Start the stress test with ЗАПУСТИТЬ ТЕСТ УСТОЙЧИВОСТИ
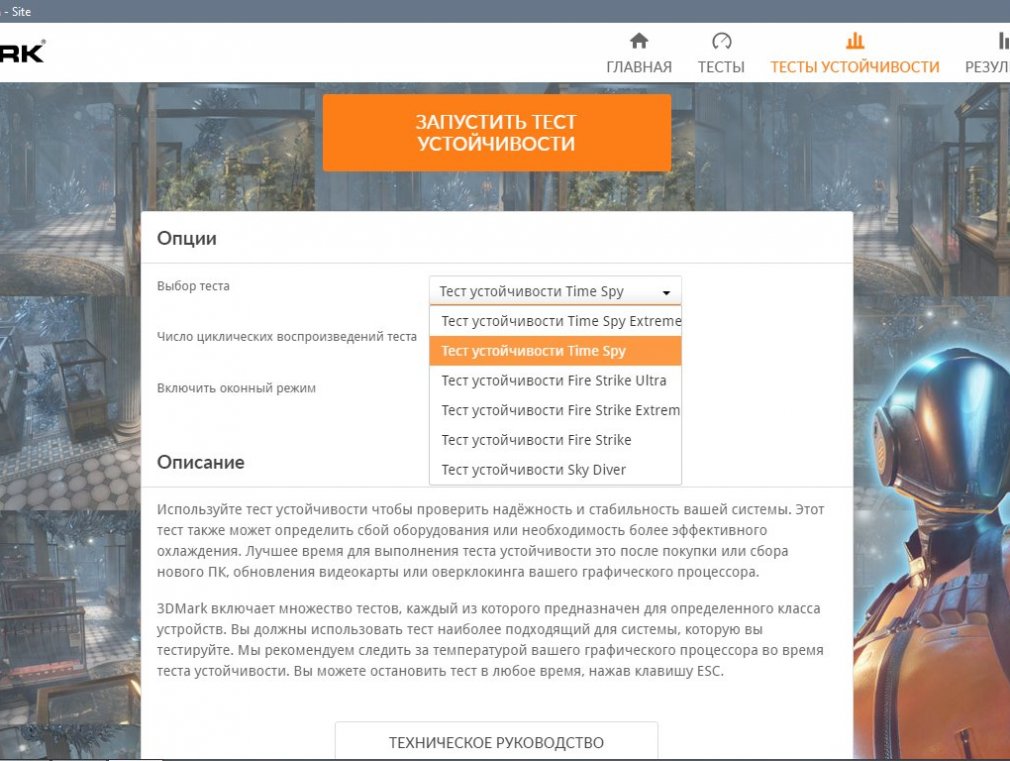The width and height of the screenshot is (1010, 761). [497, 133]
